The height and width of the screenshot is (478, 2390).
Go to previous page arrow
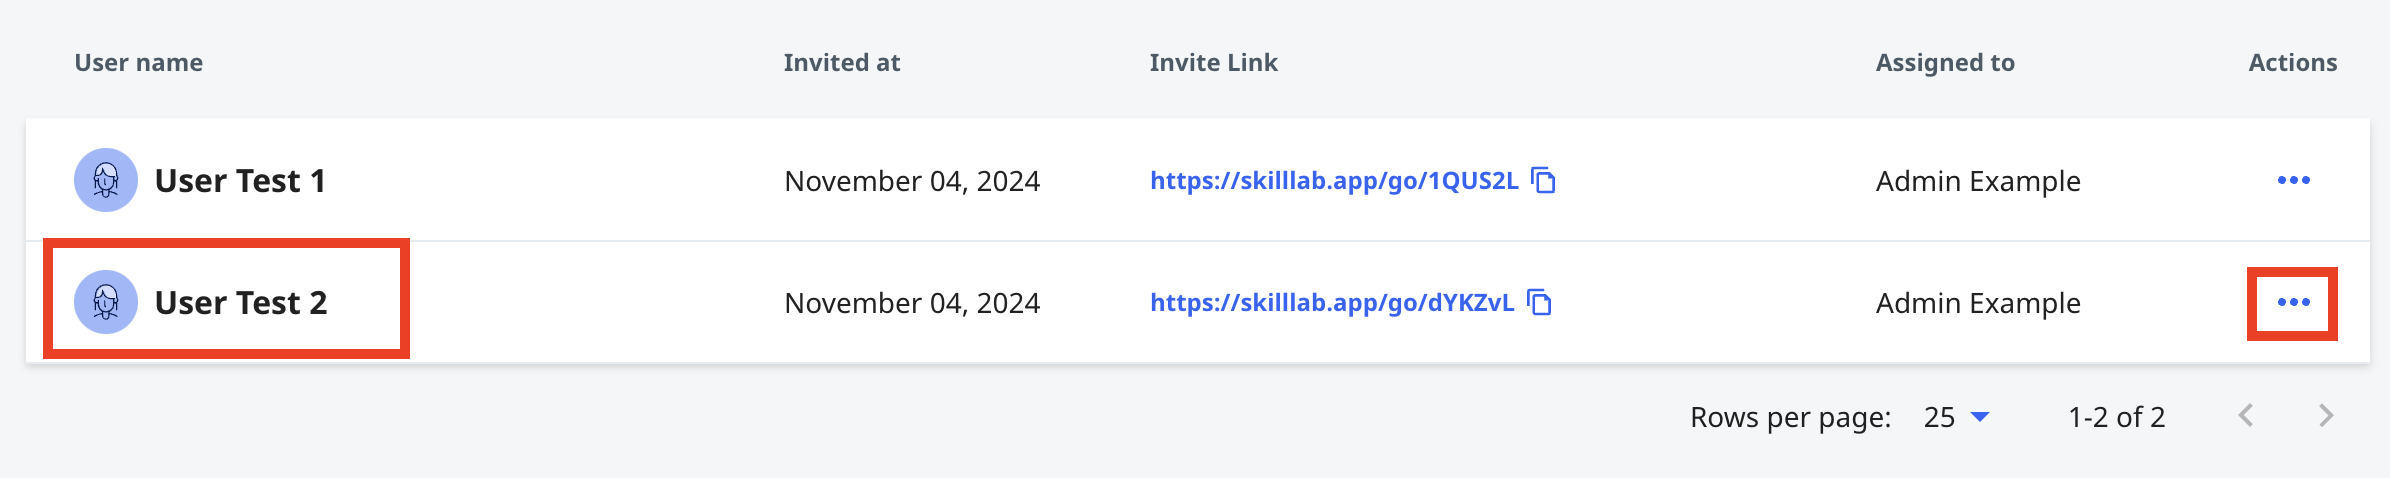click(x=2246, y=416)
